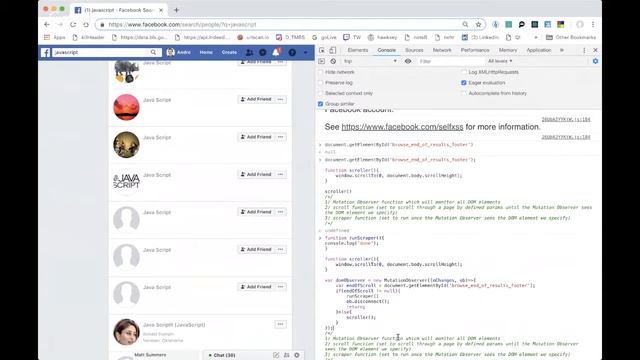
Task: Switch to the Sources tab
Action: click(x=414, y=50)
